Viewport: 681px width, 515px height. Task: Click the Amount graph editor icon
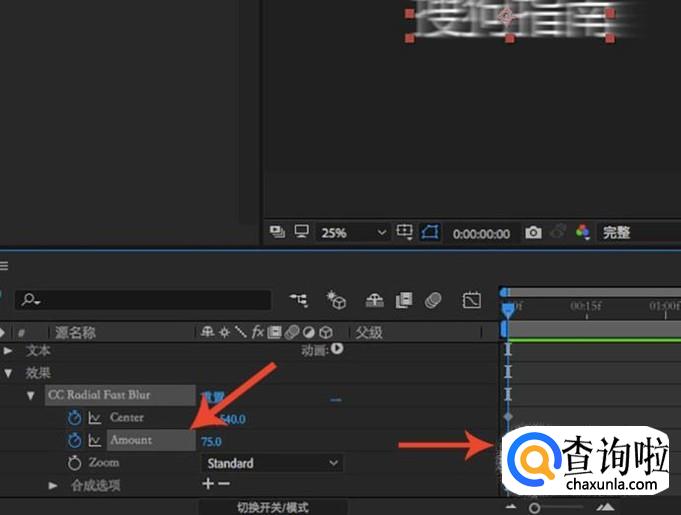pyautogui.click(x=95, y=440)
